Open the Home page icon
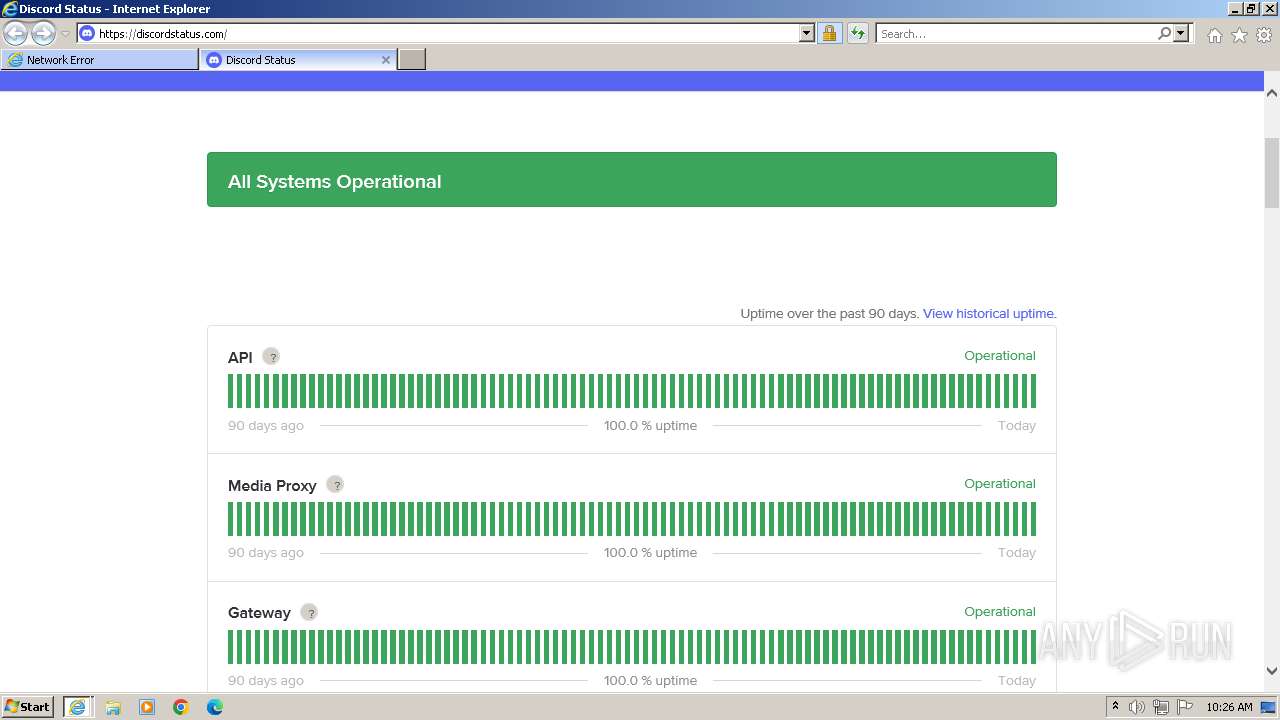 [1214, 35]
